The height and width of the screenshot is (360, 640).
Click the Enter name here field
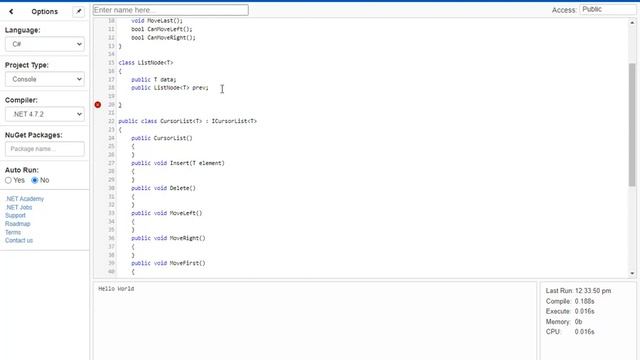point(171,10)
